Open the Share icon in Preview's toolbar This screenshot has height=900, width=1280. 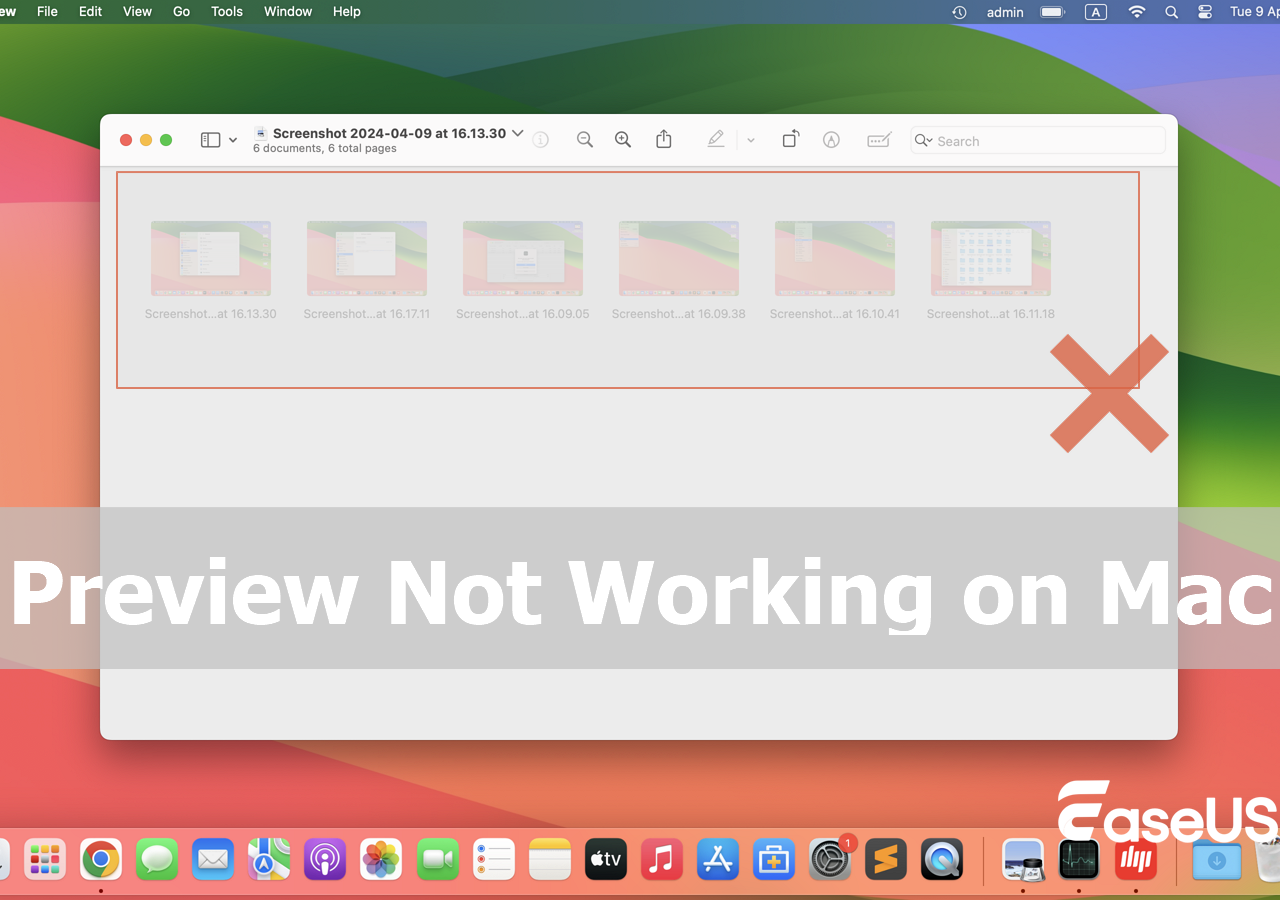663,139
